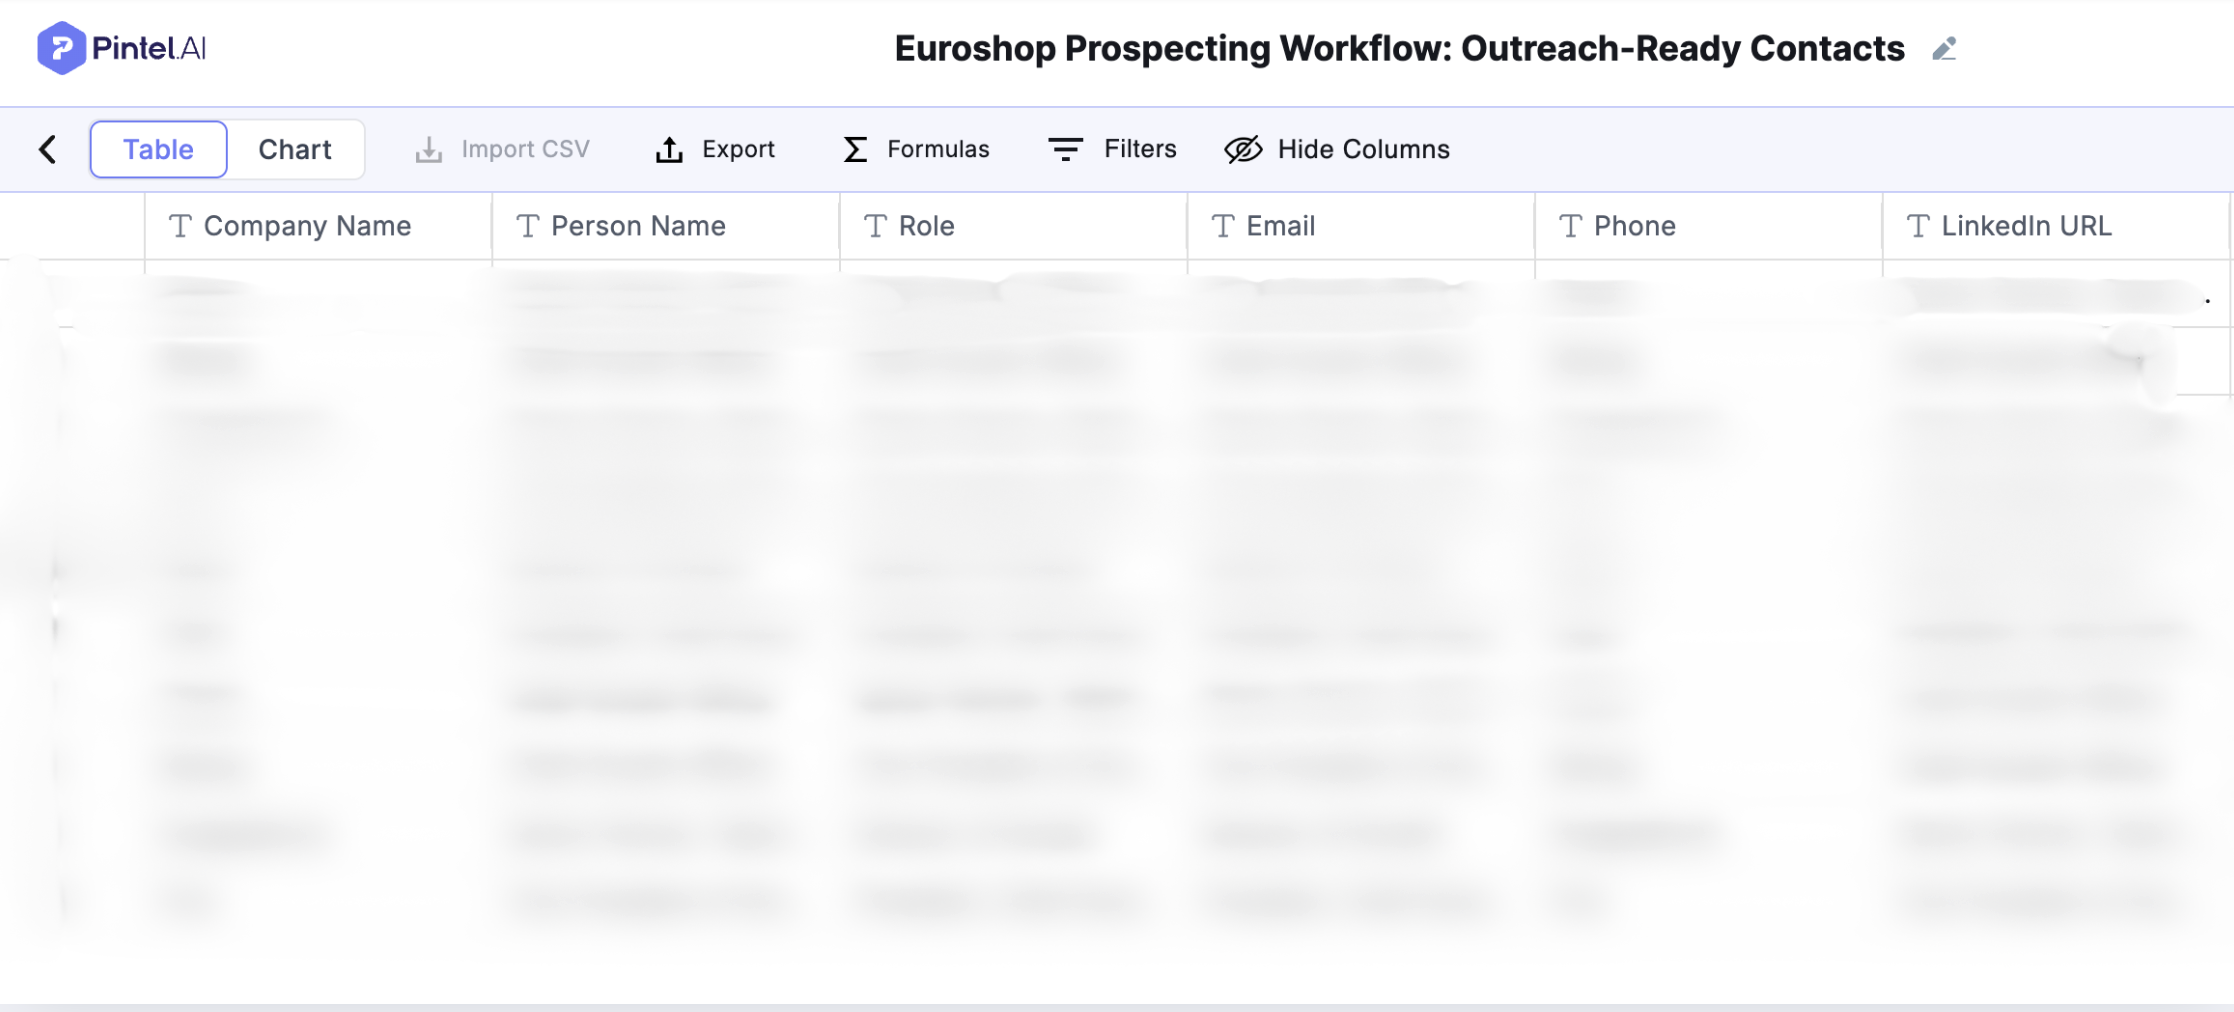Select the Company Name column header
Screen dimensions: 2234x1012
(x=307, y=227)
